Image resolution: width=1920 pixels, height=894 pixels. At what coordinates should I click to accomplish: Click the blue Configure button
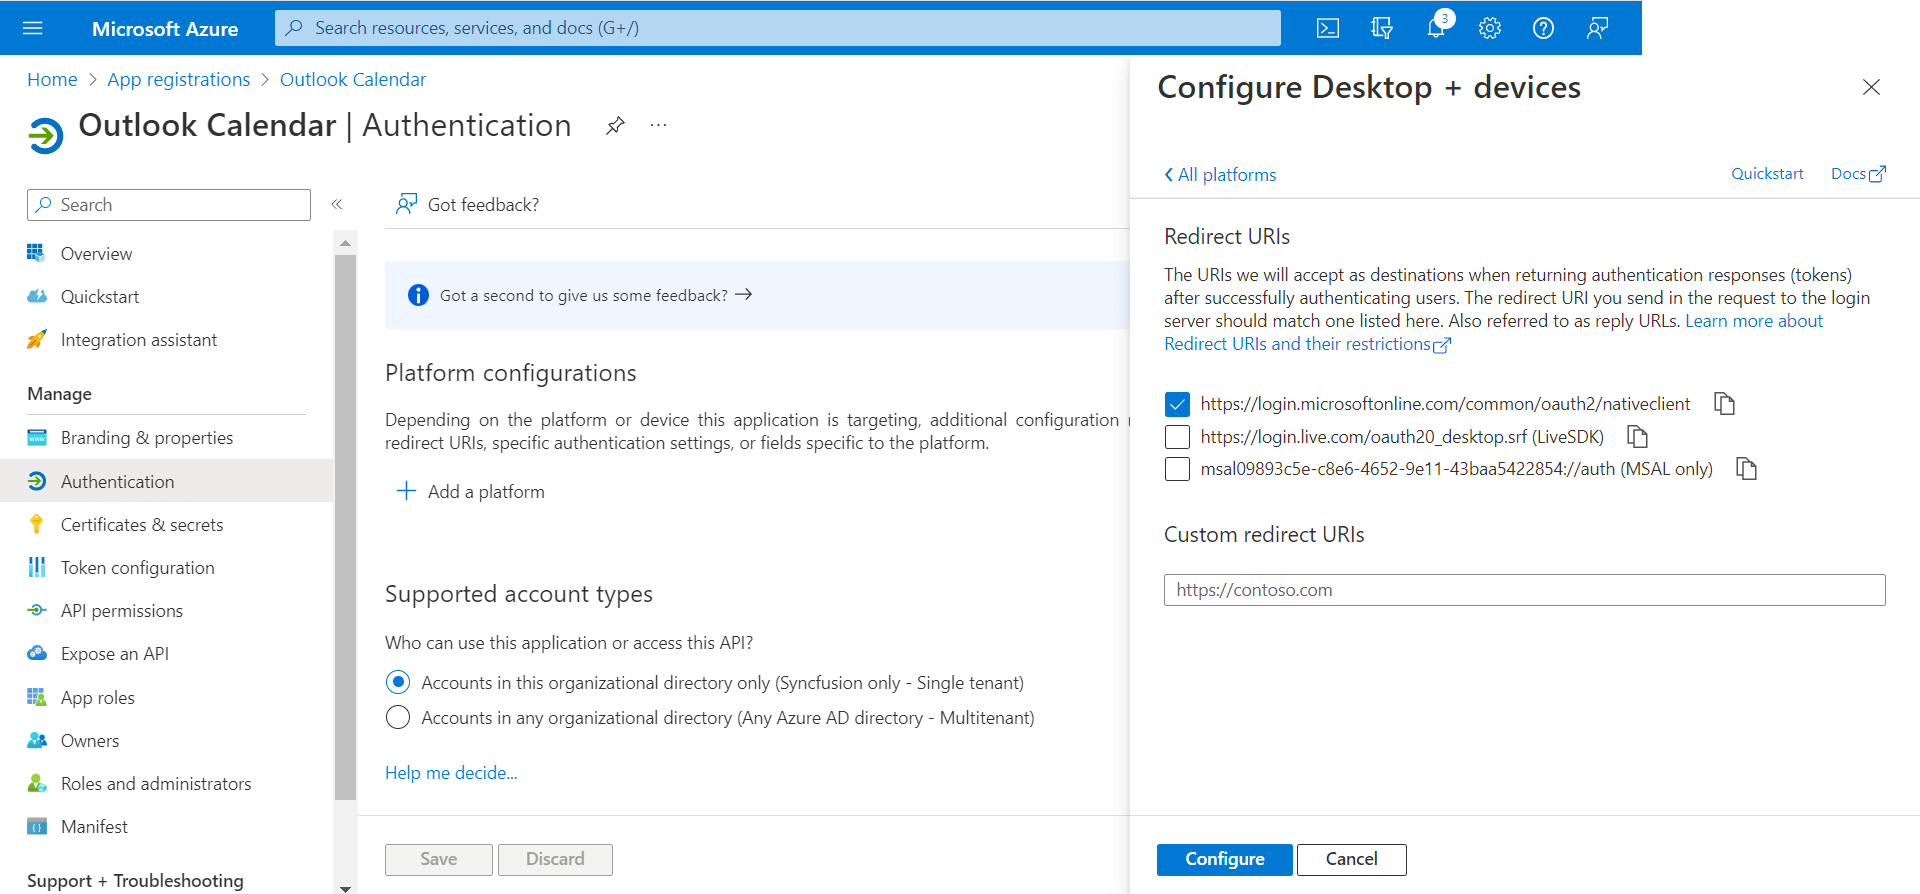(1224, 859)
